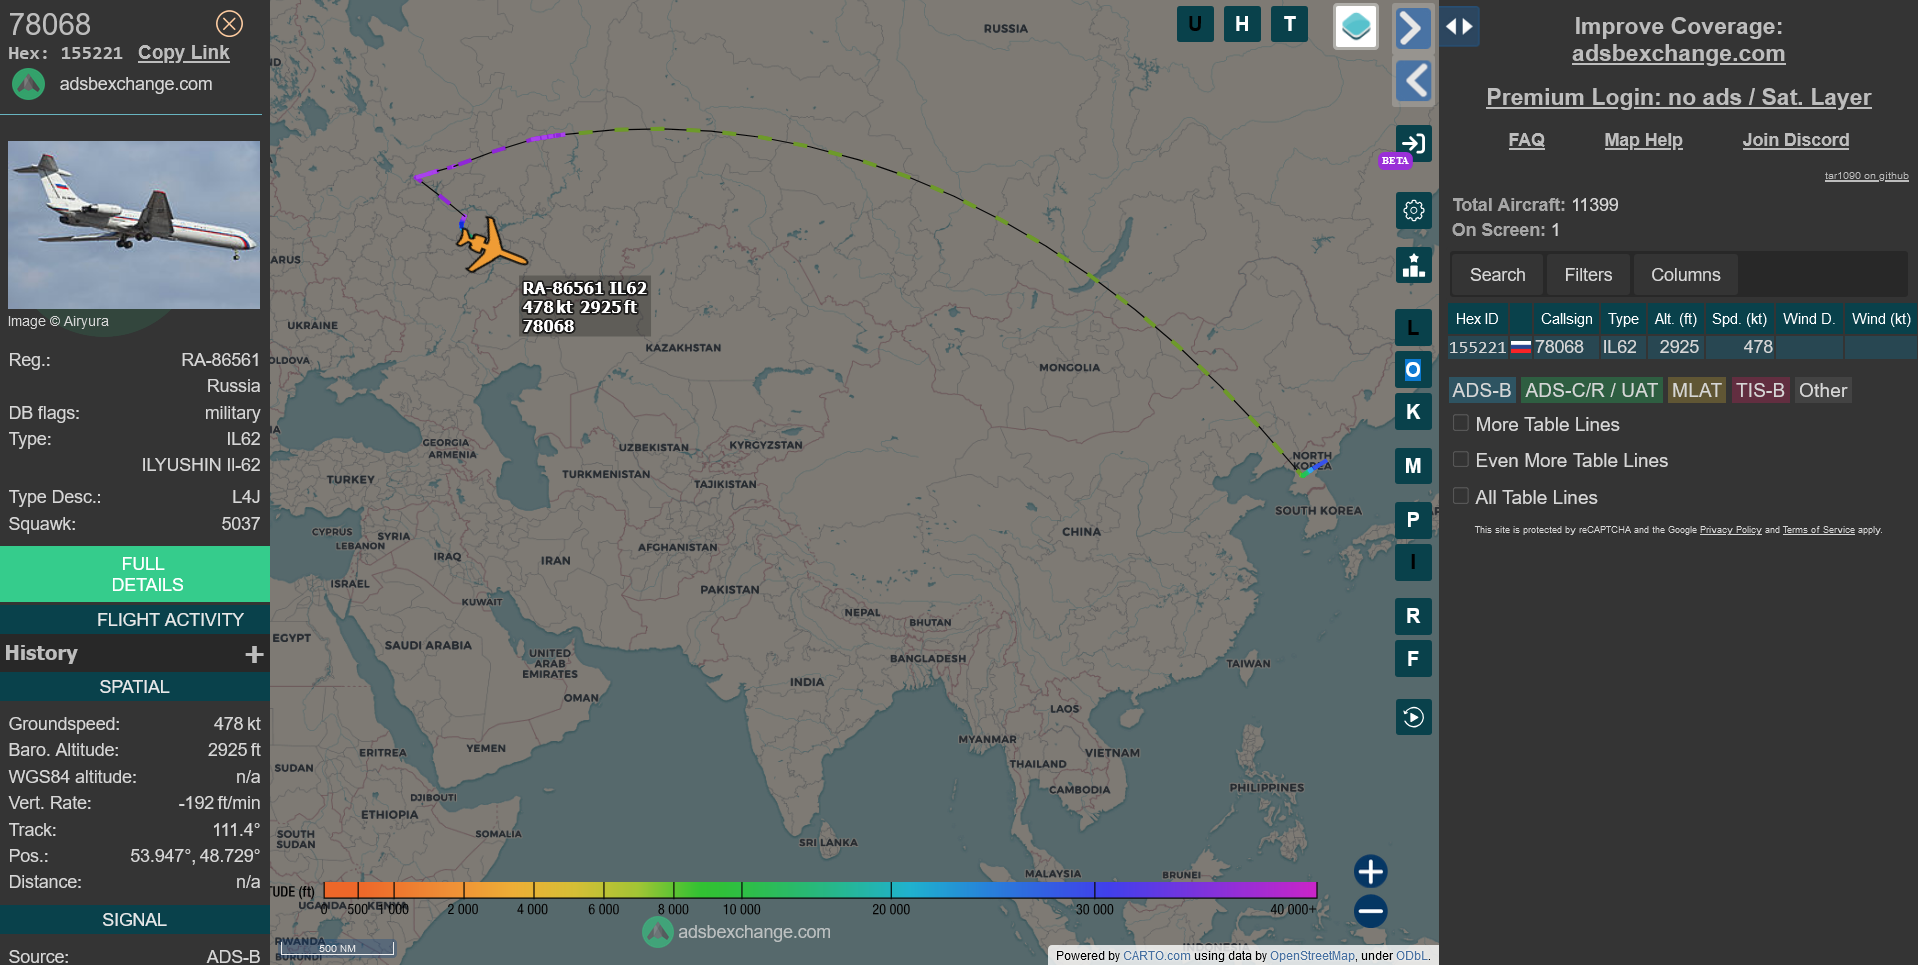Screen dimensions: 1918x965
Task: Zoom out the map with minus
Action: [x=1371, y=911]
